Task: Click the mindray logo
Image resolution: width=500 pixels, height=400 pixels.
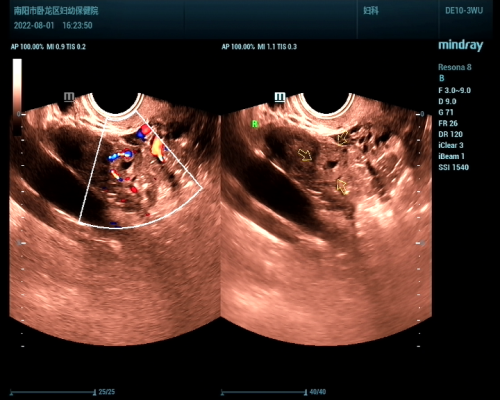Action: pos(461,46)
